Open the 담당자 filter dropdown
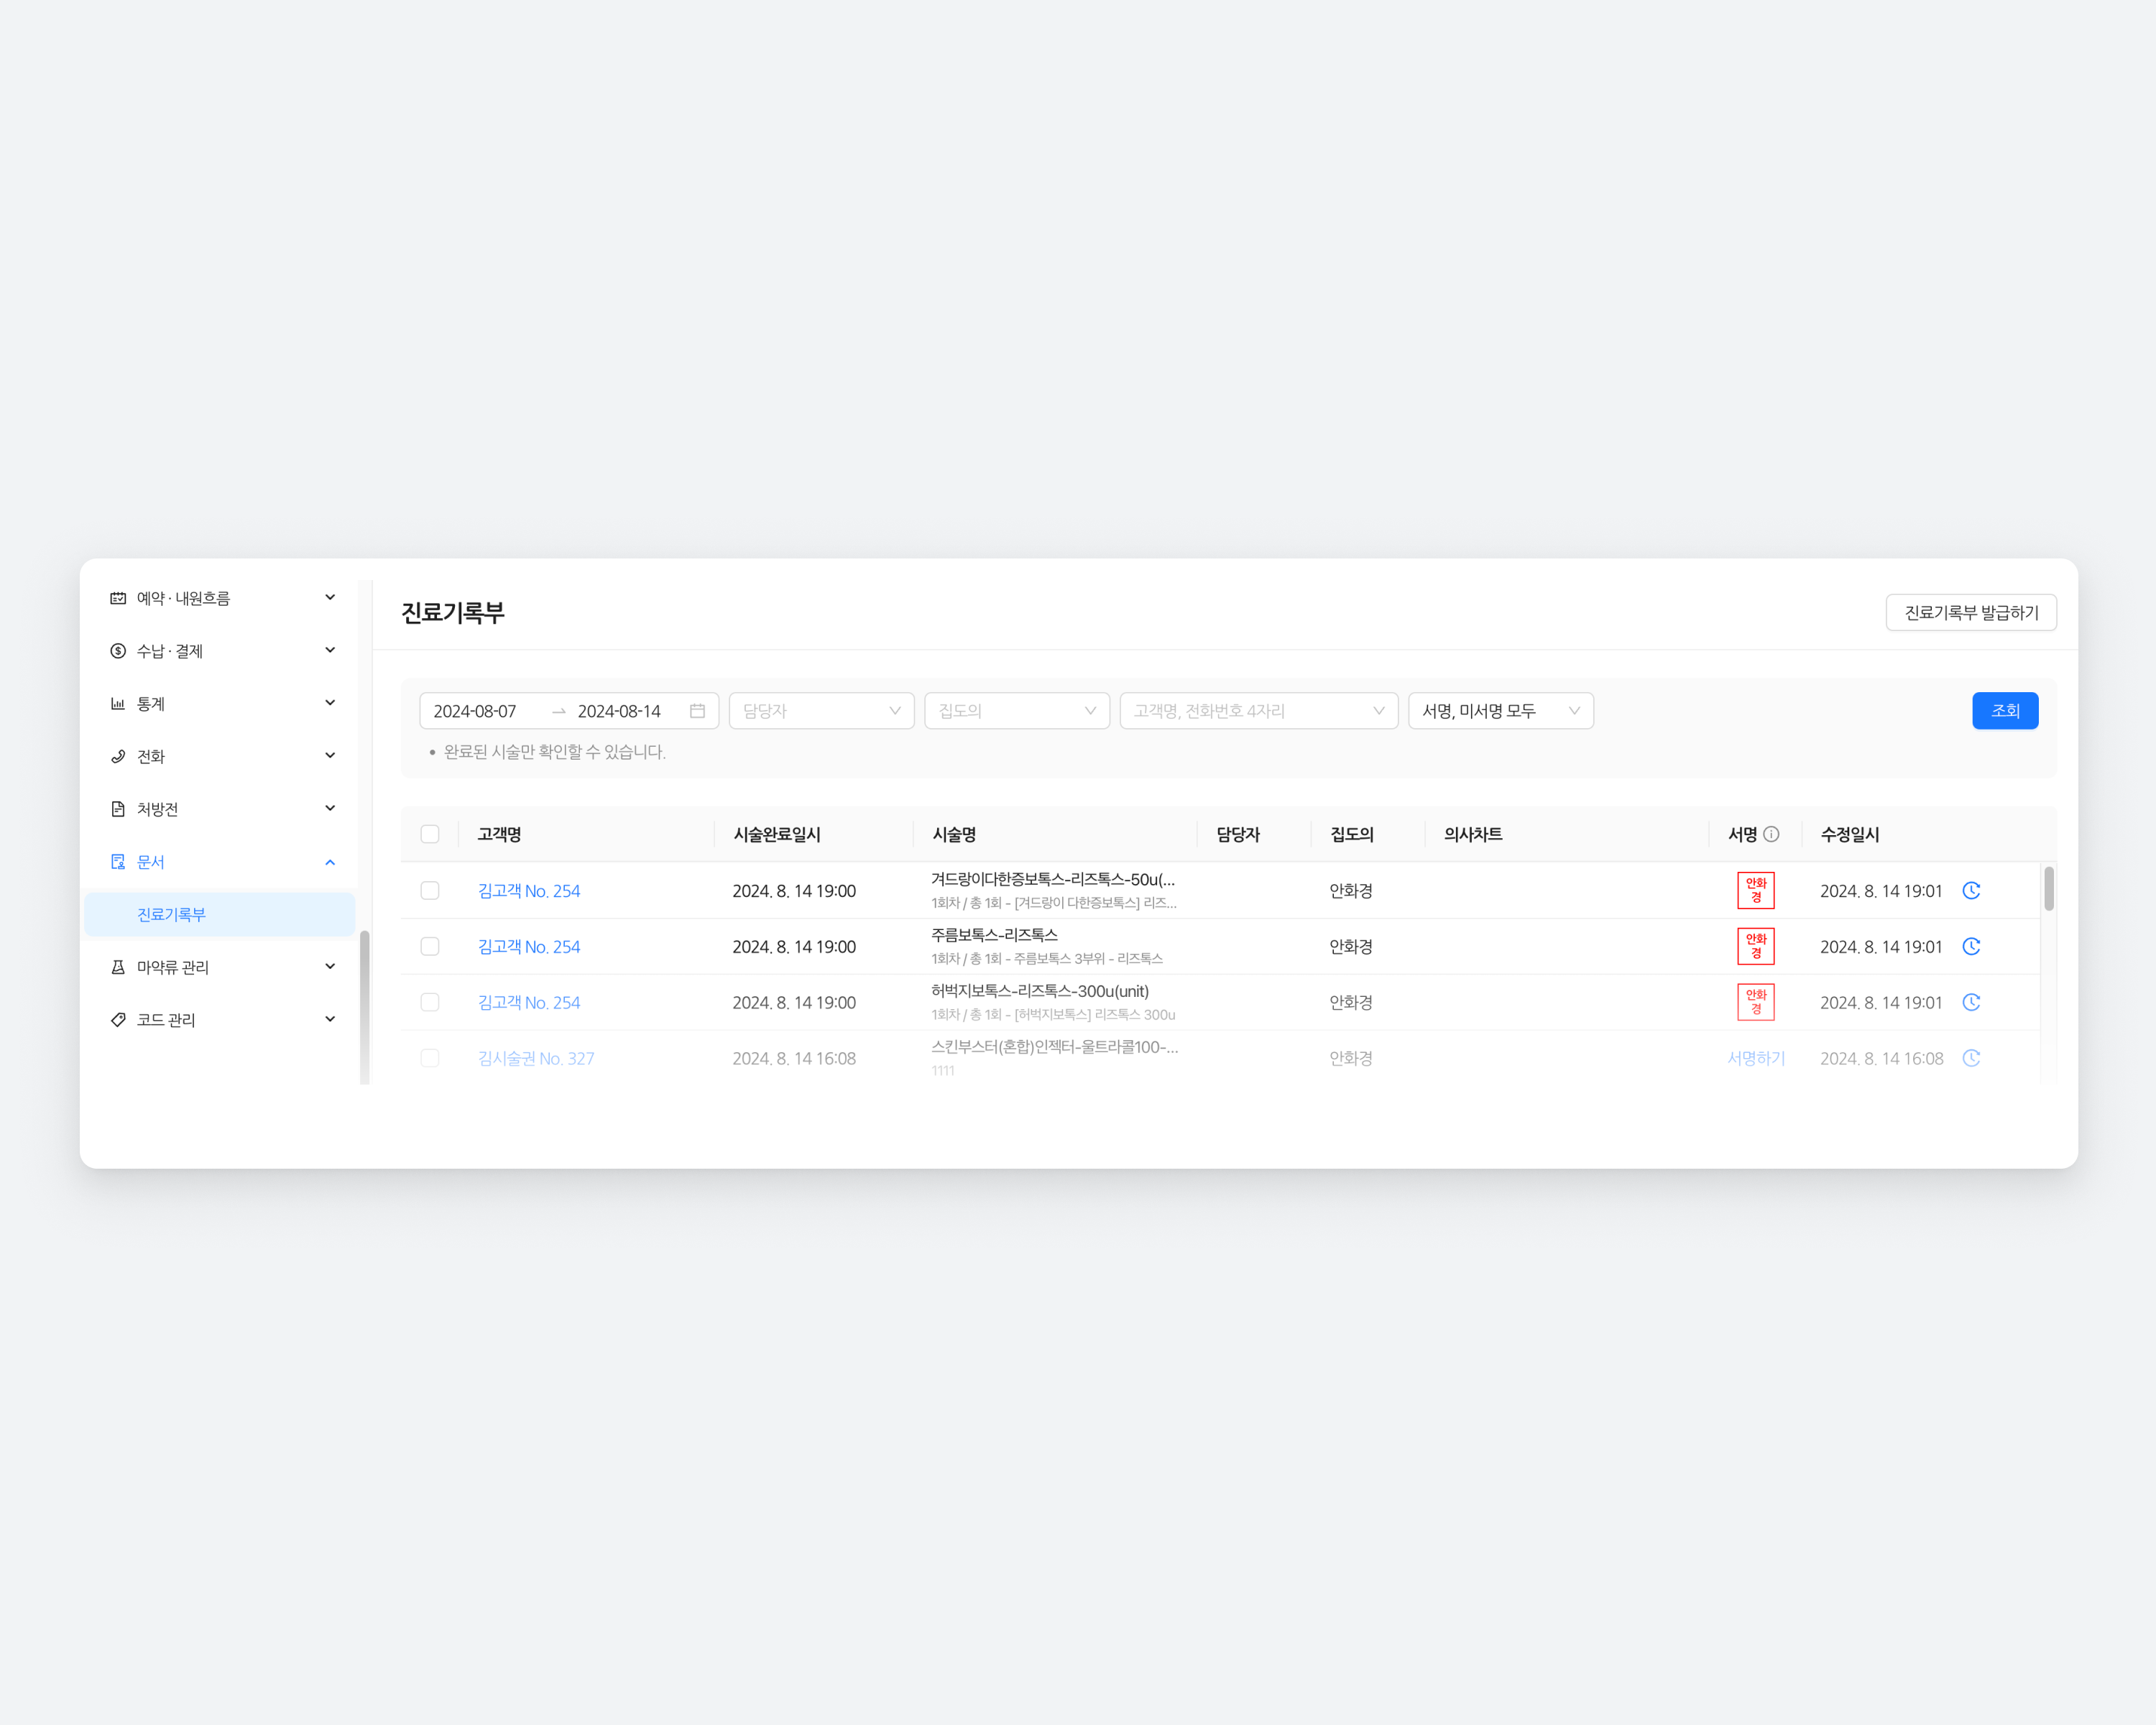Screen dimensions: 2156x1725 821,711
